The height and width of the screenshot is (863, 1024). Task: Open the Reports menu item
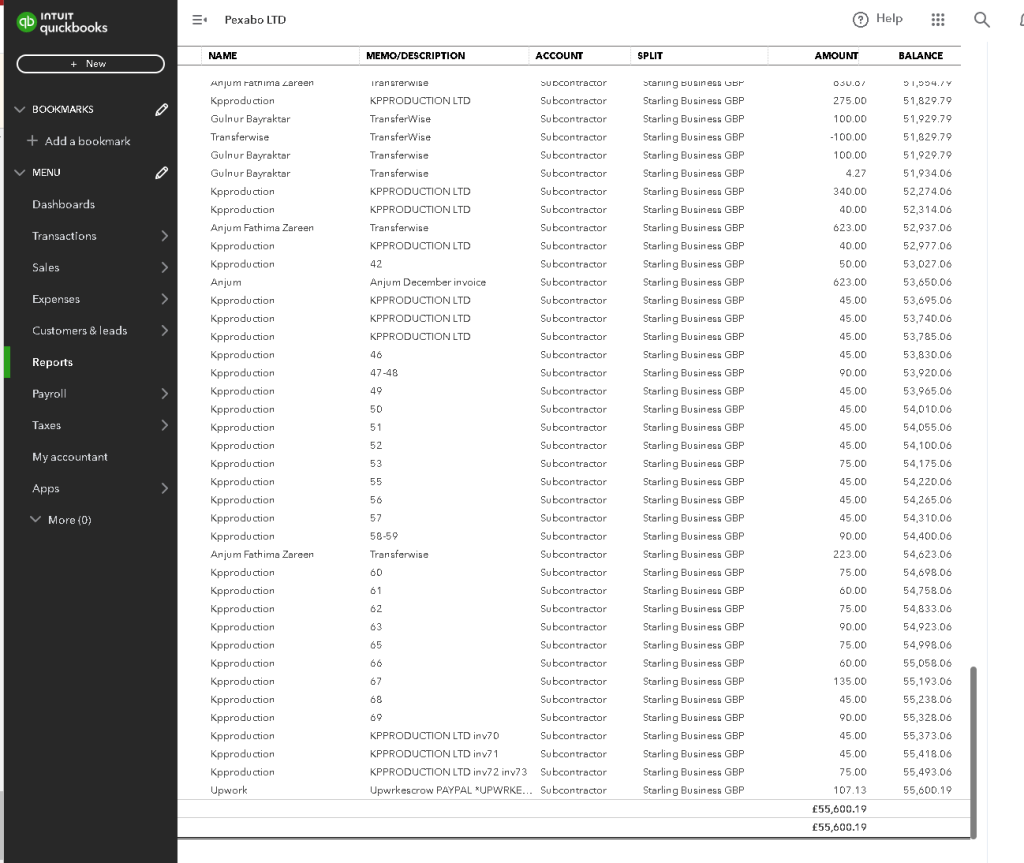(52, 362)
